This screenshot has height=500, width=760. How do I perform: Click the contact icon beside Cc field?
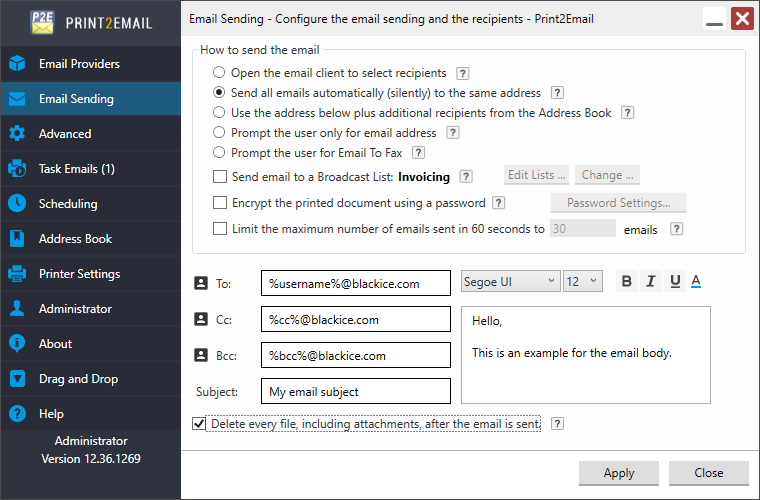pos(201,319)
